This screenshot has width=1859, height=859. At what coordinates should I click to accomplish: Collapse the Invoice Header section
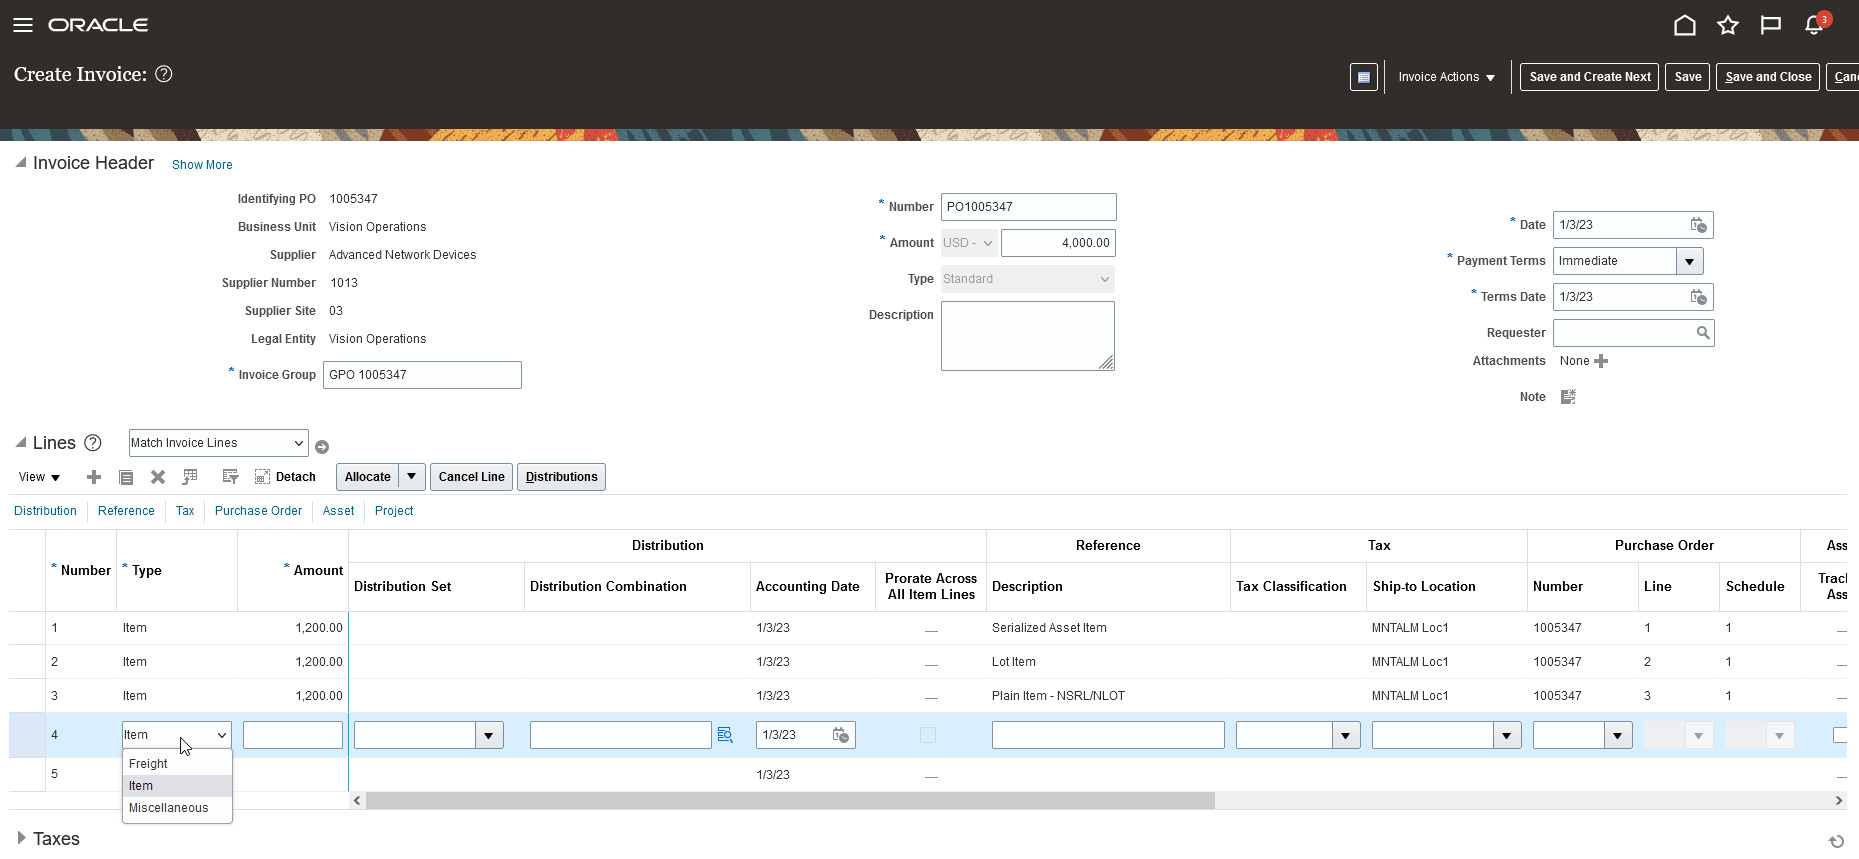(21, 162)
